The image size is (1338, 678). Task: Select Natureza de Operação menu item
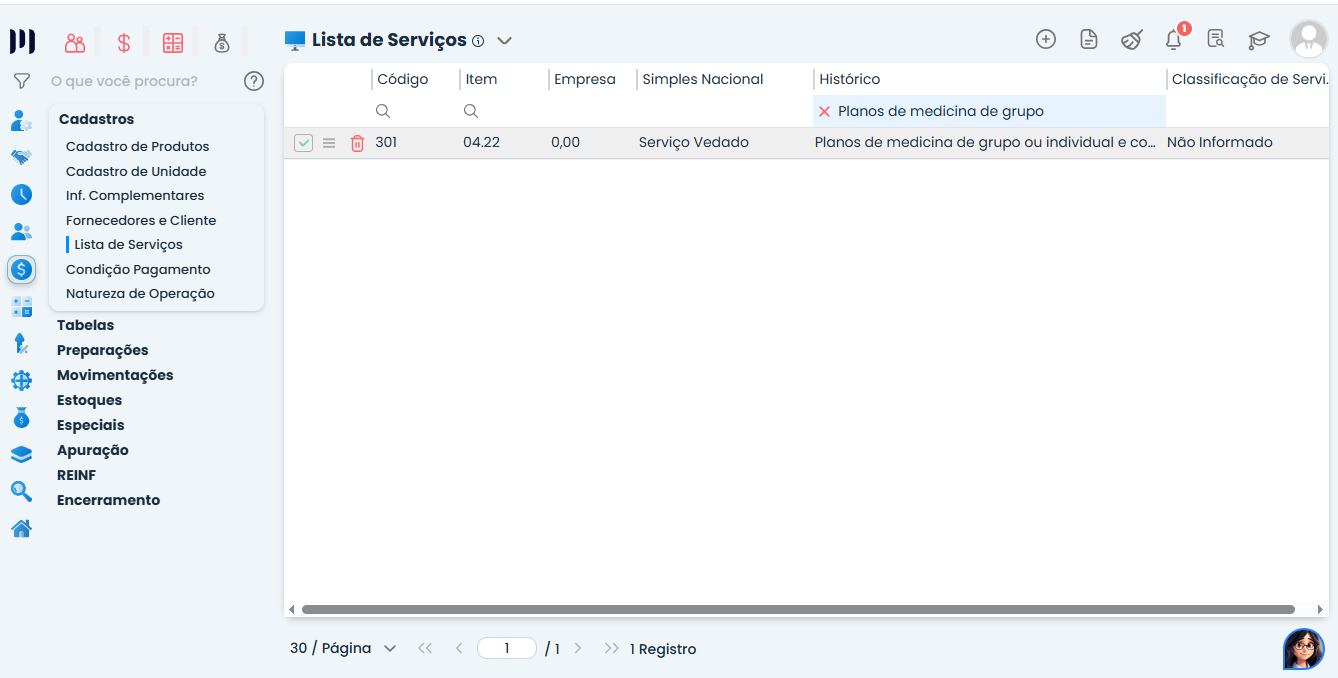pyautogui.click(x=140, y=293)
